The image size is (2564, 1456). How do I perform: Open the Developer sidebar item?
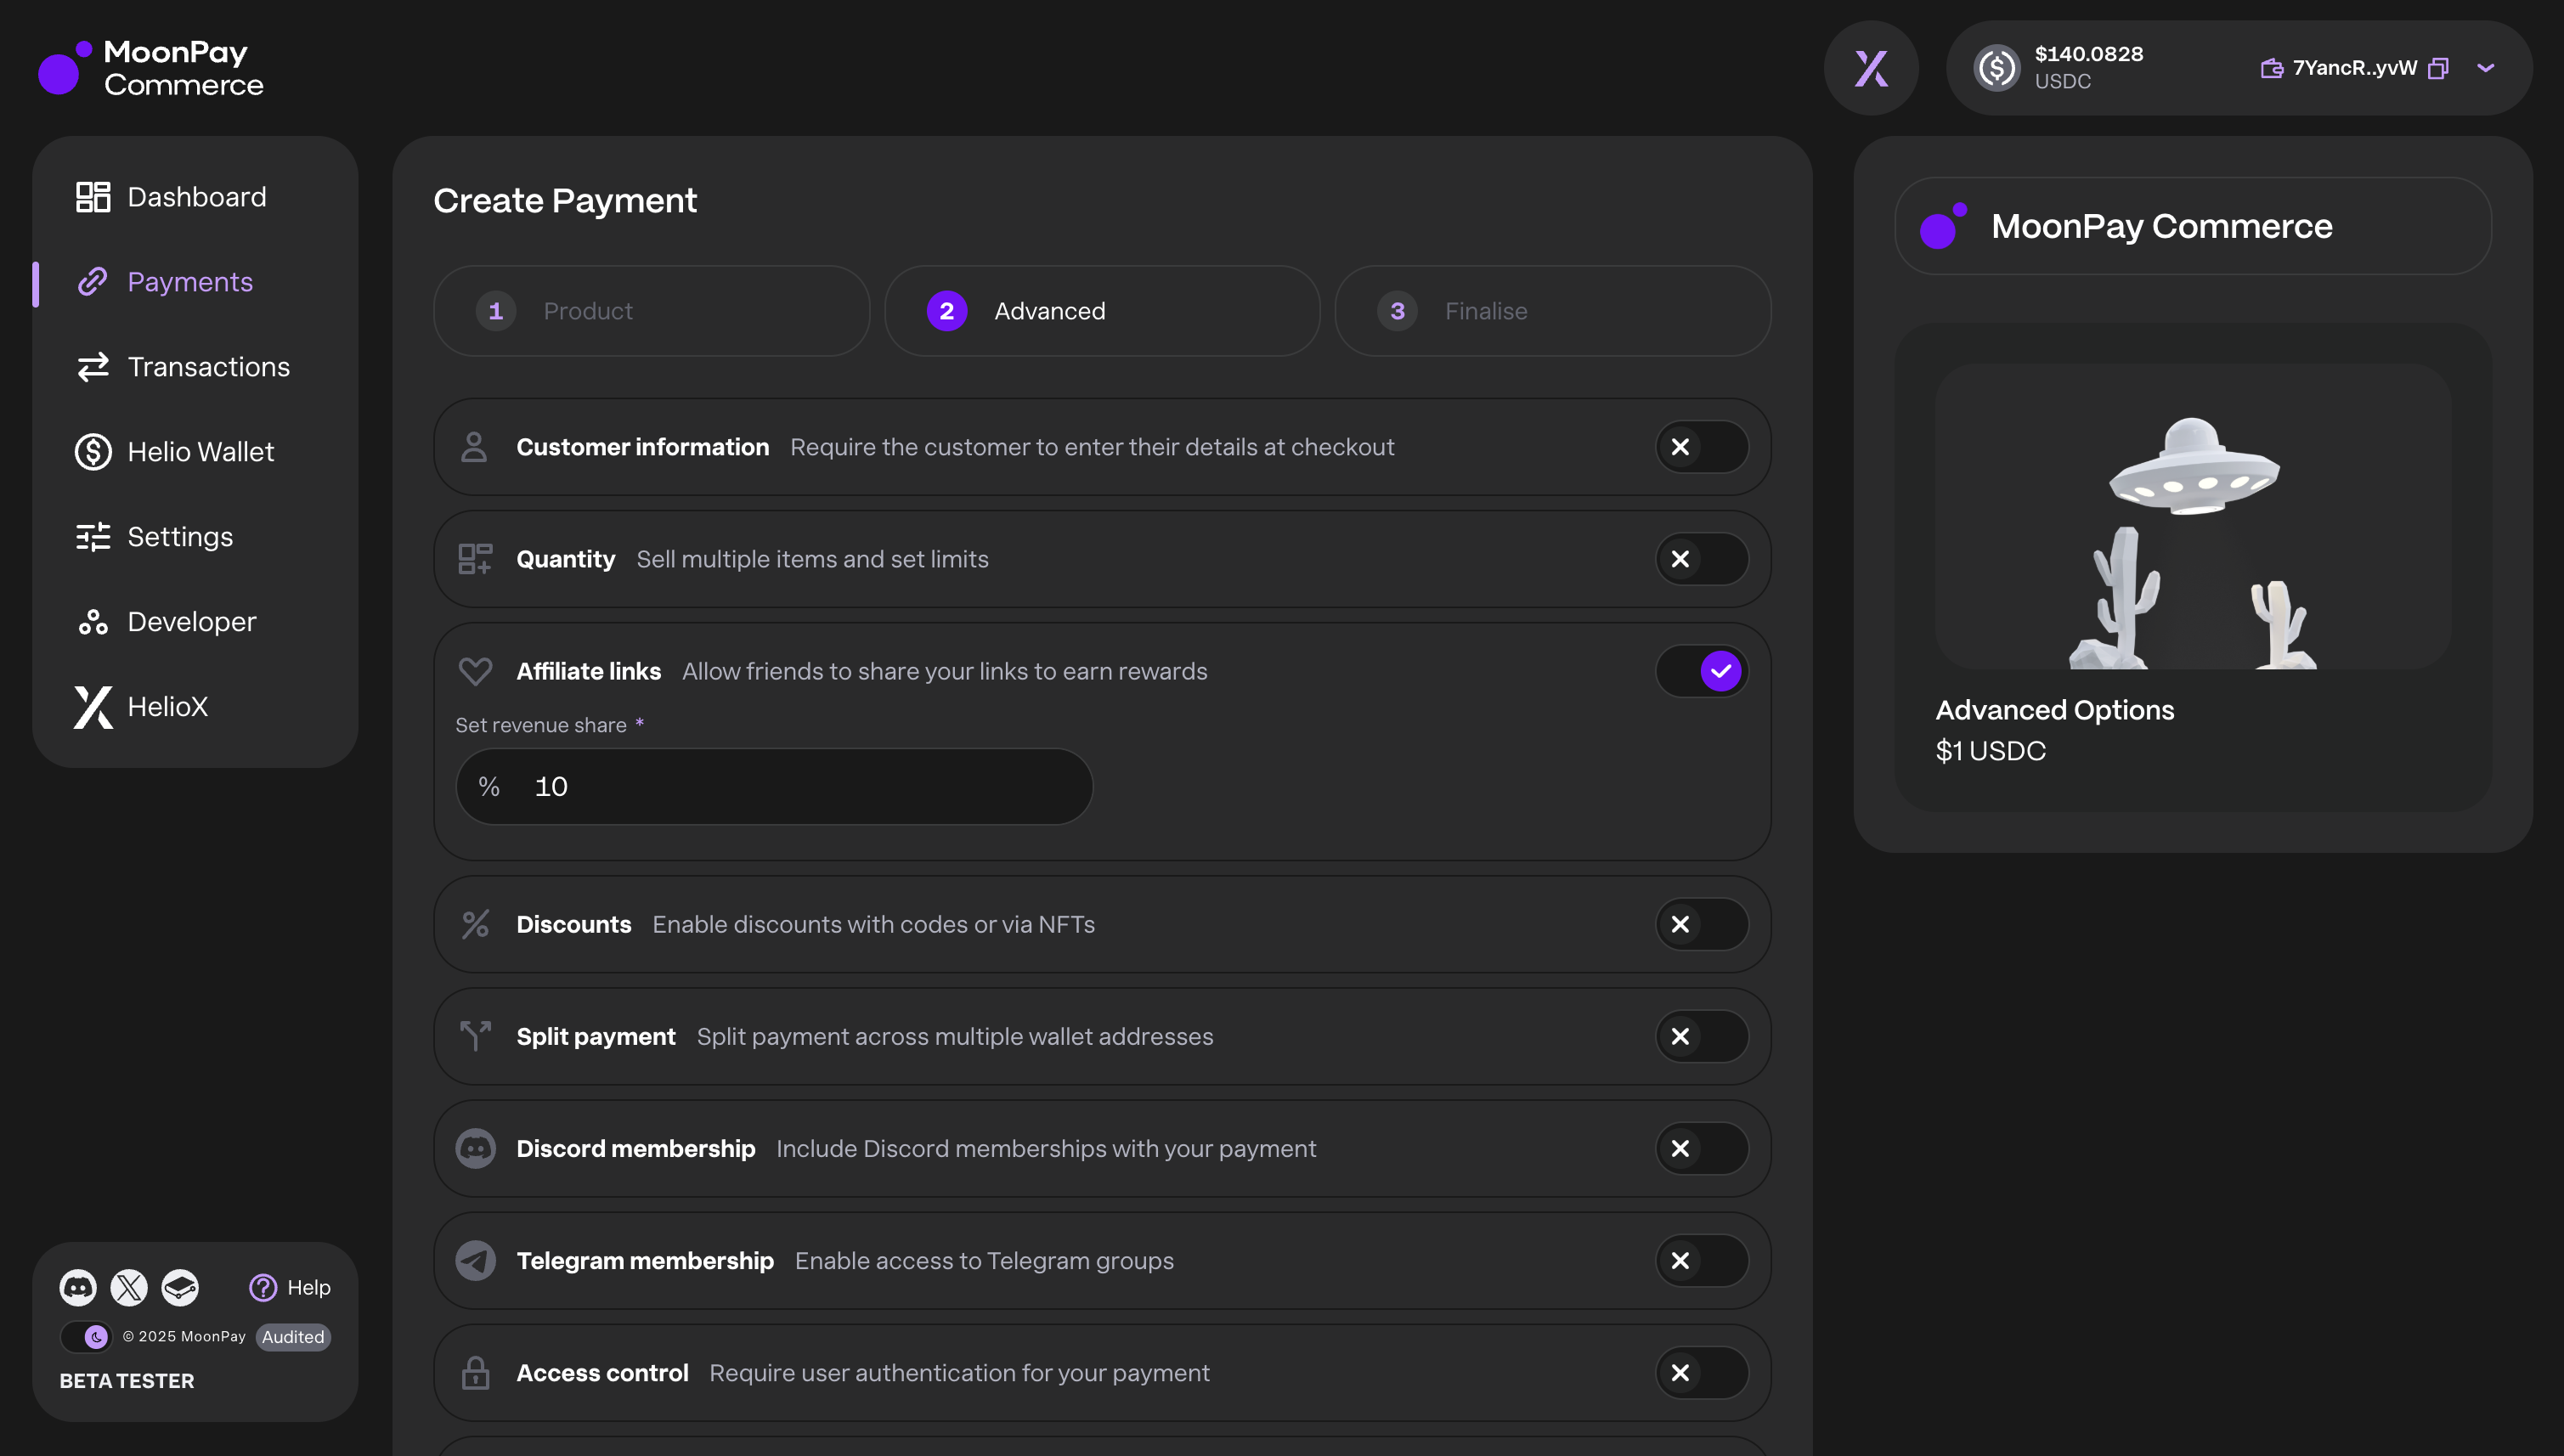coord(191,622)
